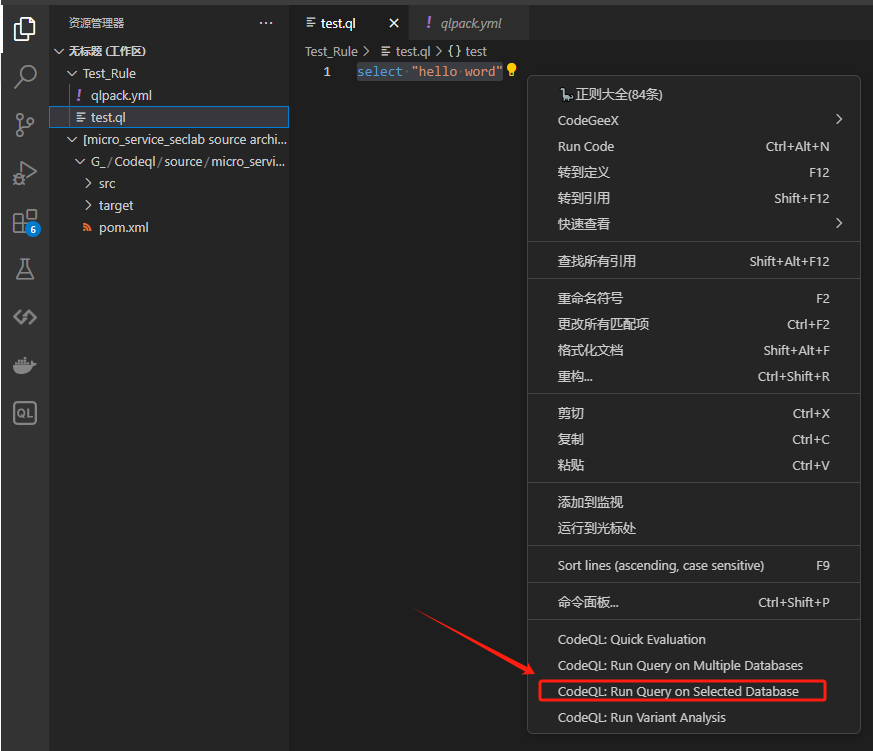The image size is (873, 751).
Task: Click the select keyword in editor
Action: coord(380,71)
